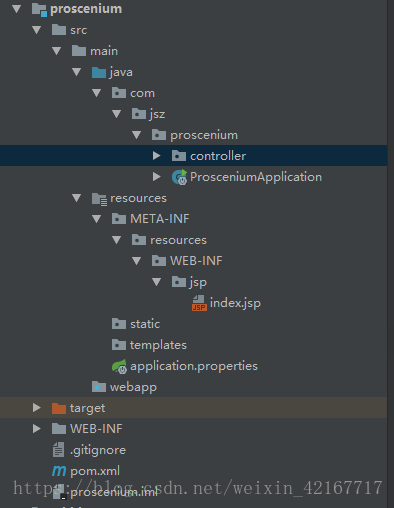Collapse the proscenium root module arrow
Viewport: 394px width, 508px height.
point(16,9)
